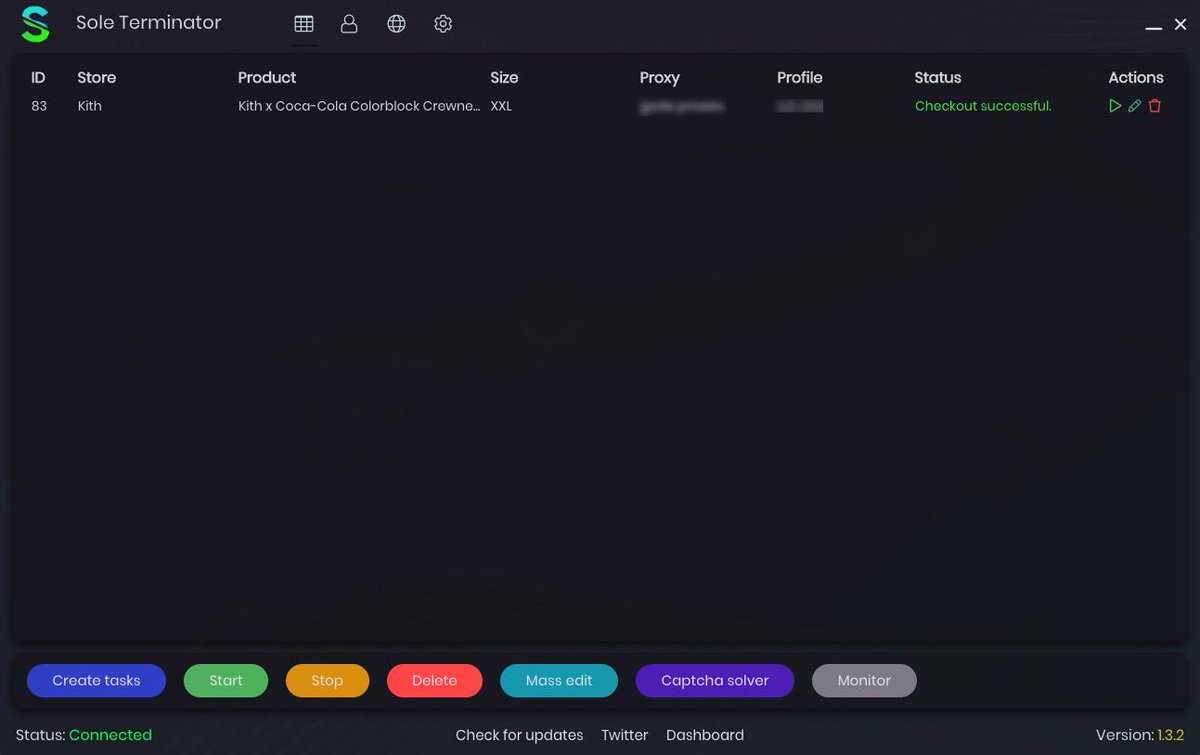1200x755 pixels.
Task: Select the Kith store cell
Action: (x=90, y=106)
